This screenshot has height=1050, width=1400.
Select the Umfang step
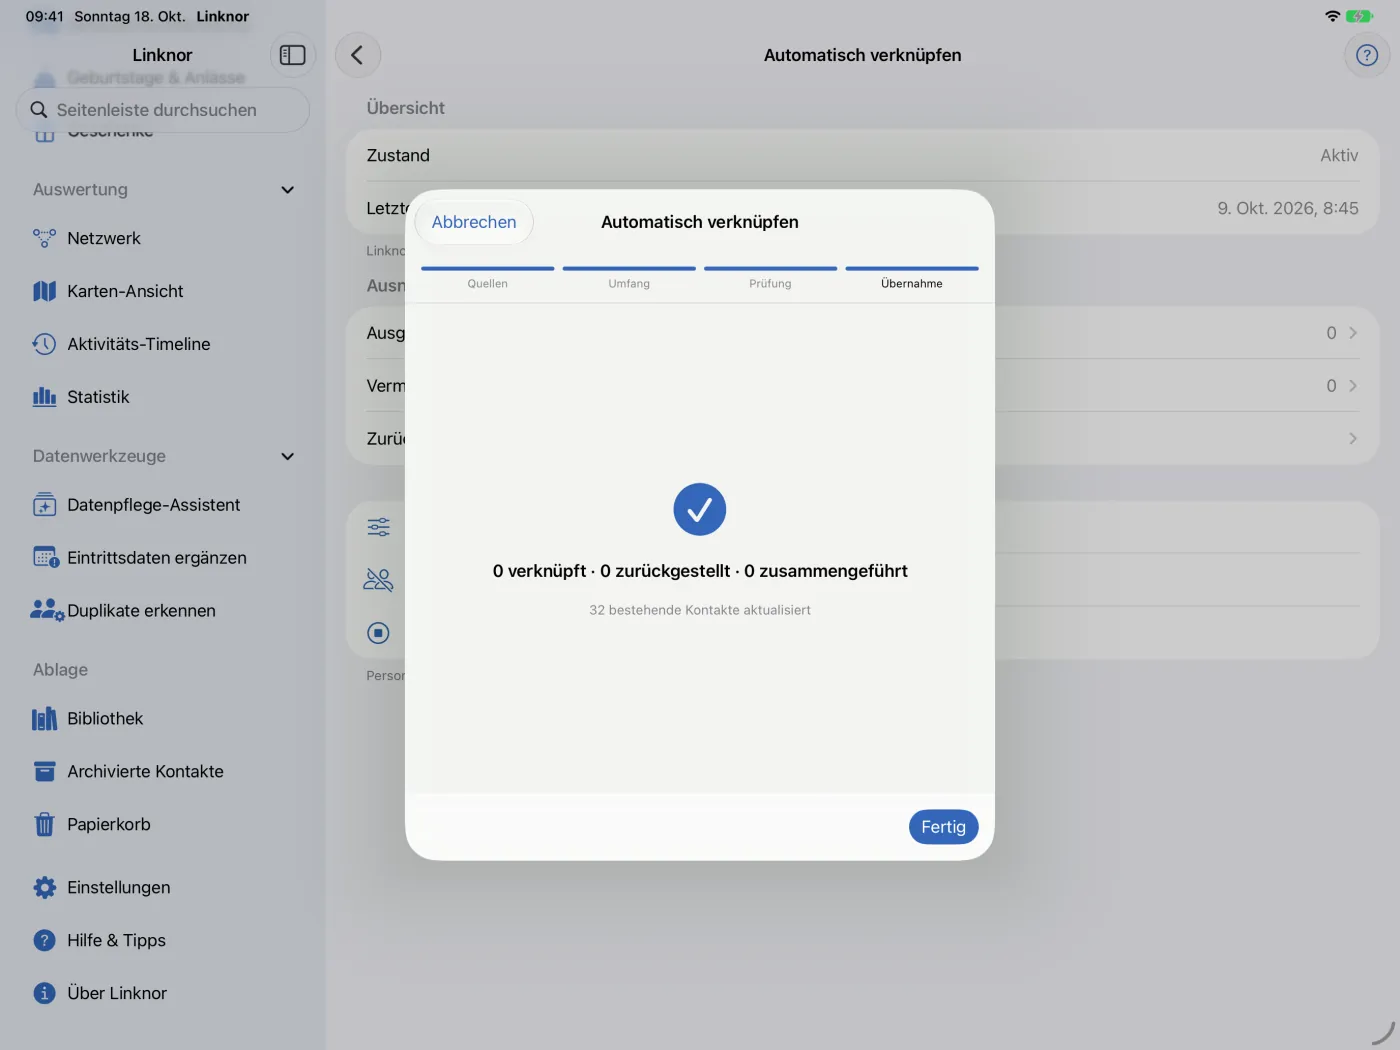coord(629,278)
